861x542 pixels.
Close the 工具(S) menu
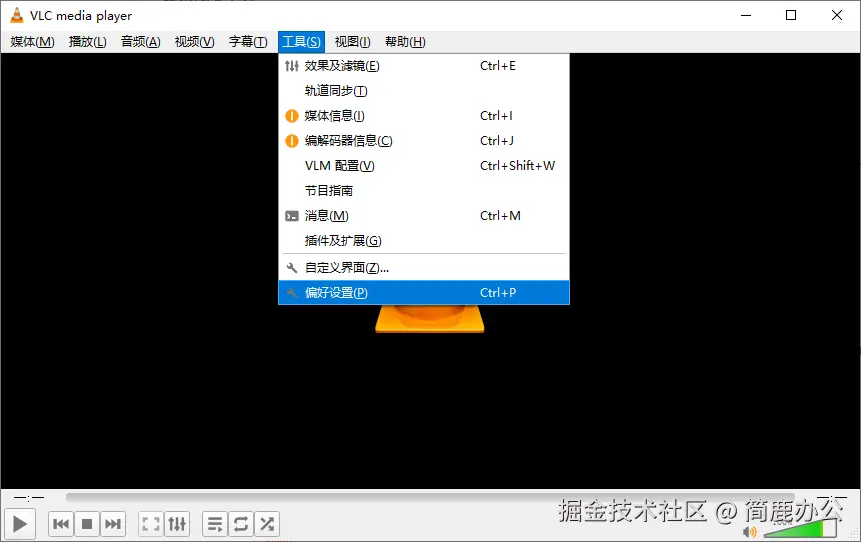301,42
